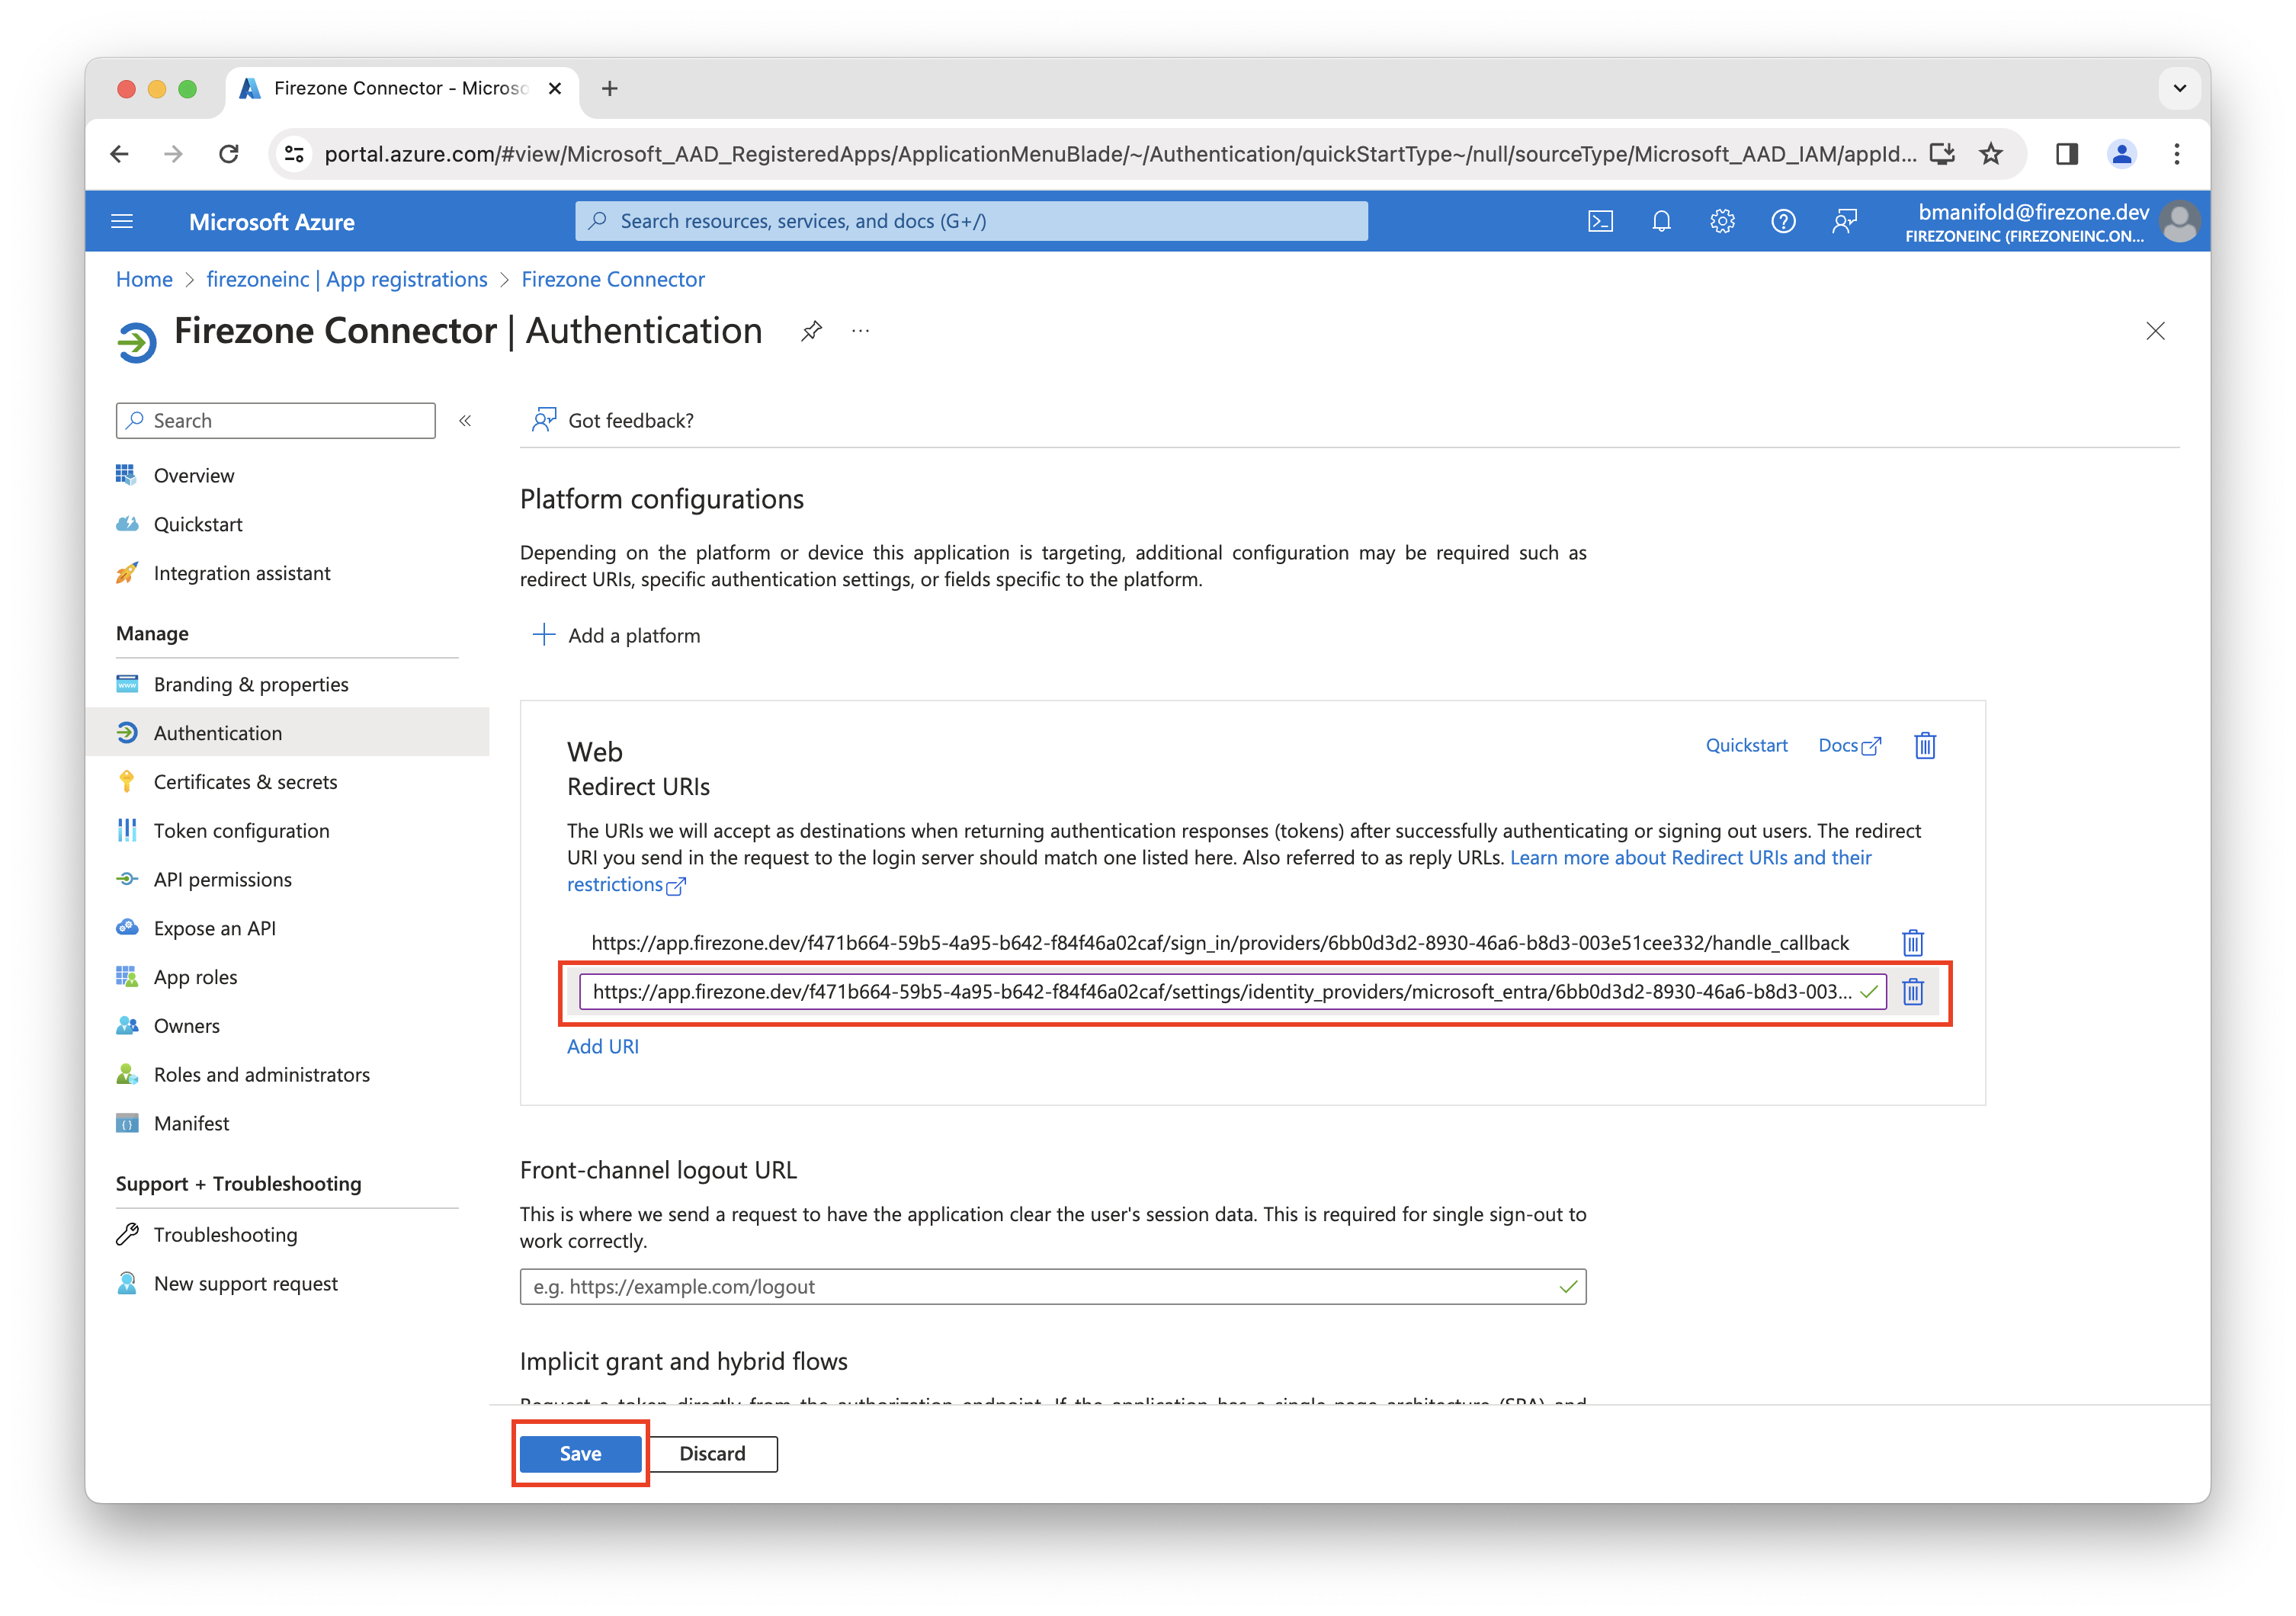This screenshot has width=2296, height=1616.
Task: Open the ellipsis more options menu
Action: click(860, 331)
